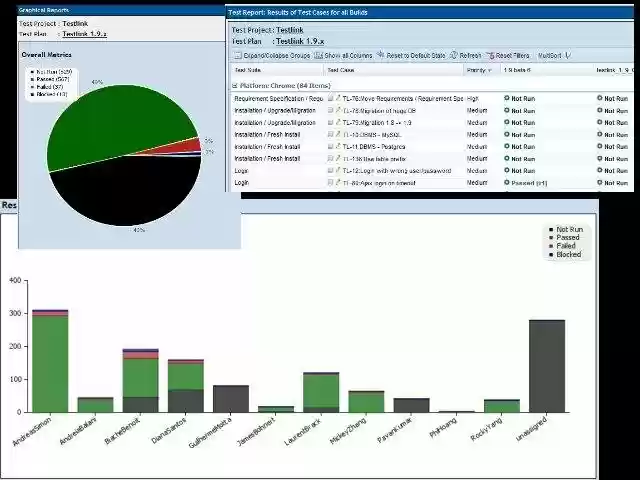
Task: Click the Reset Filters icon
Action: tap(490, 56)
